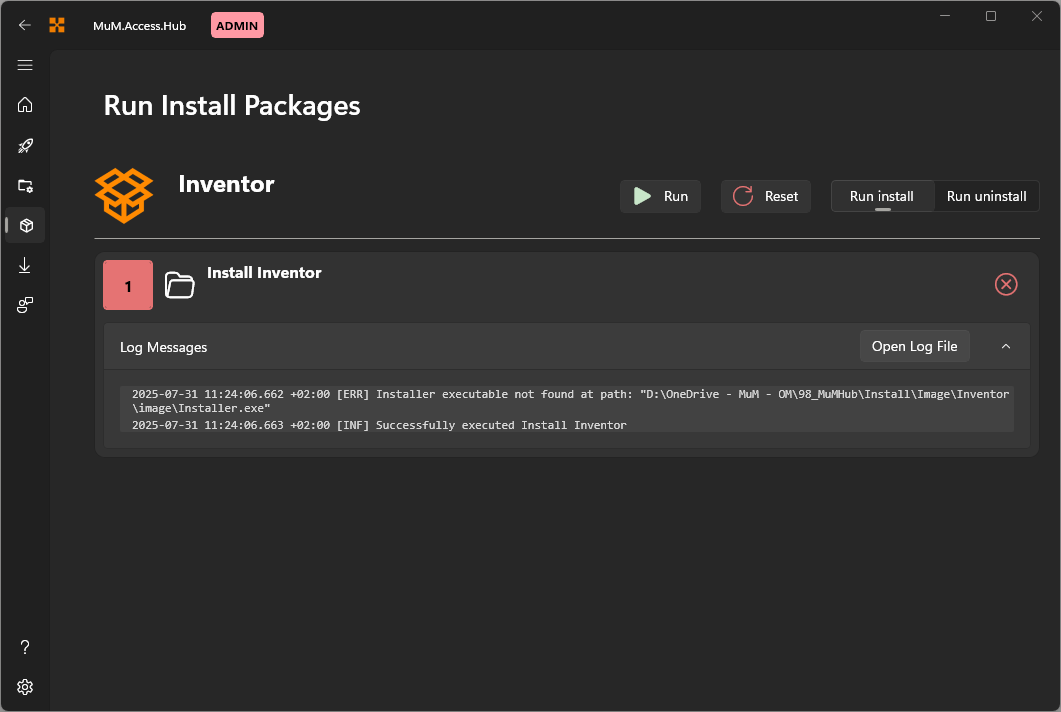Click the MuM.Access.Hub orange app logo

tap(57, 26)
